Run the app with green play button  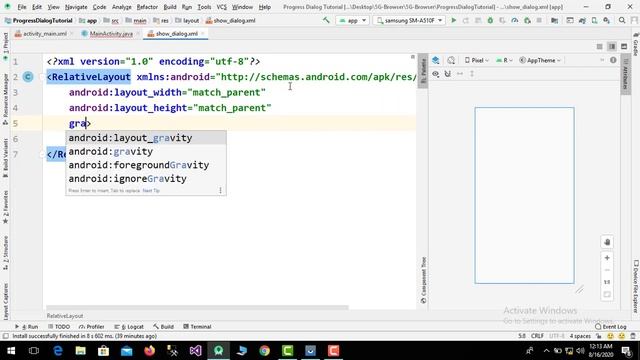453,20
